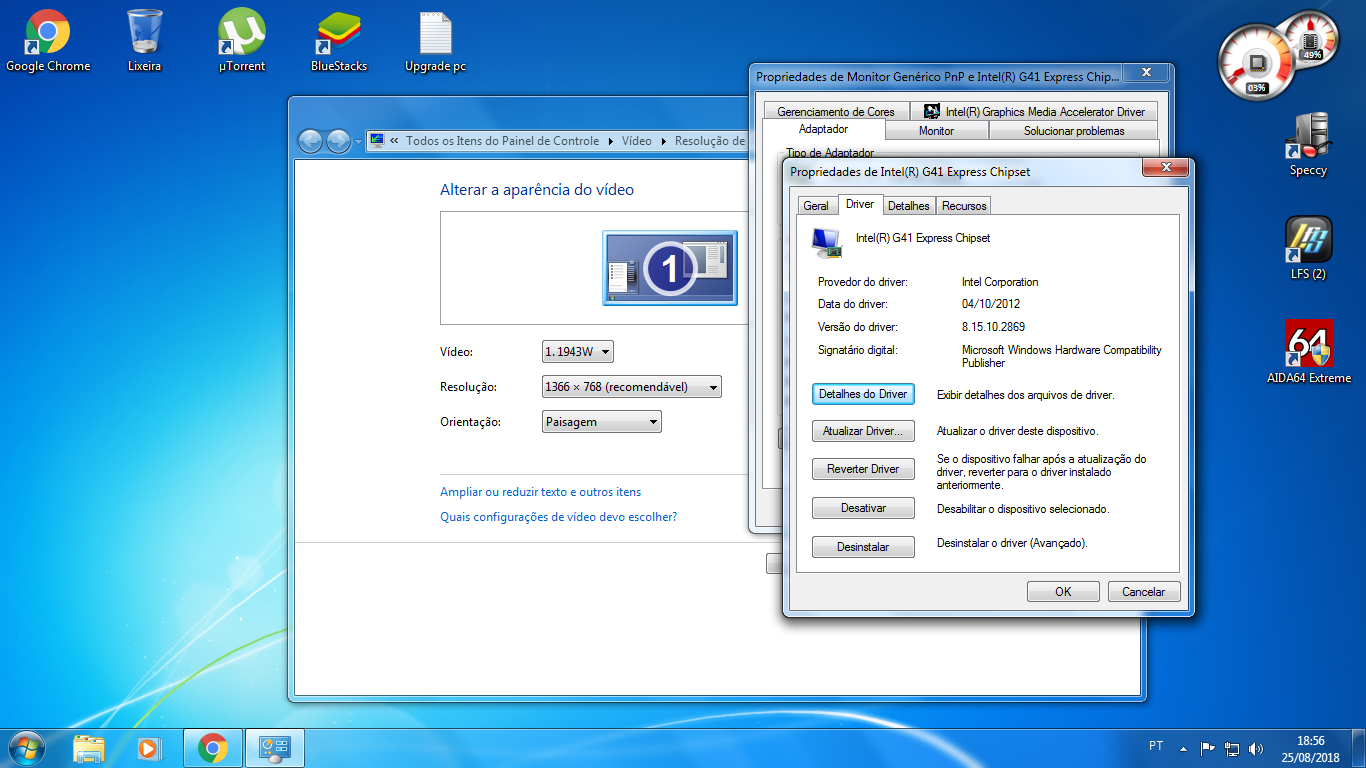Open the Lixeira recycle bin icon
The height and width of the screenshot is (768, 1366).
144,41
